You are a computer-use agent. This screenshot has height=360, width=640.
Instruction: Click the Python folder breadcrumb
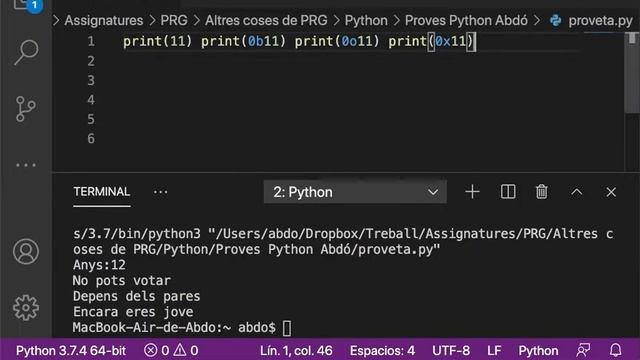366,20
